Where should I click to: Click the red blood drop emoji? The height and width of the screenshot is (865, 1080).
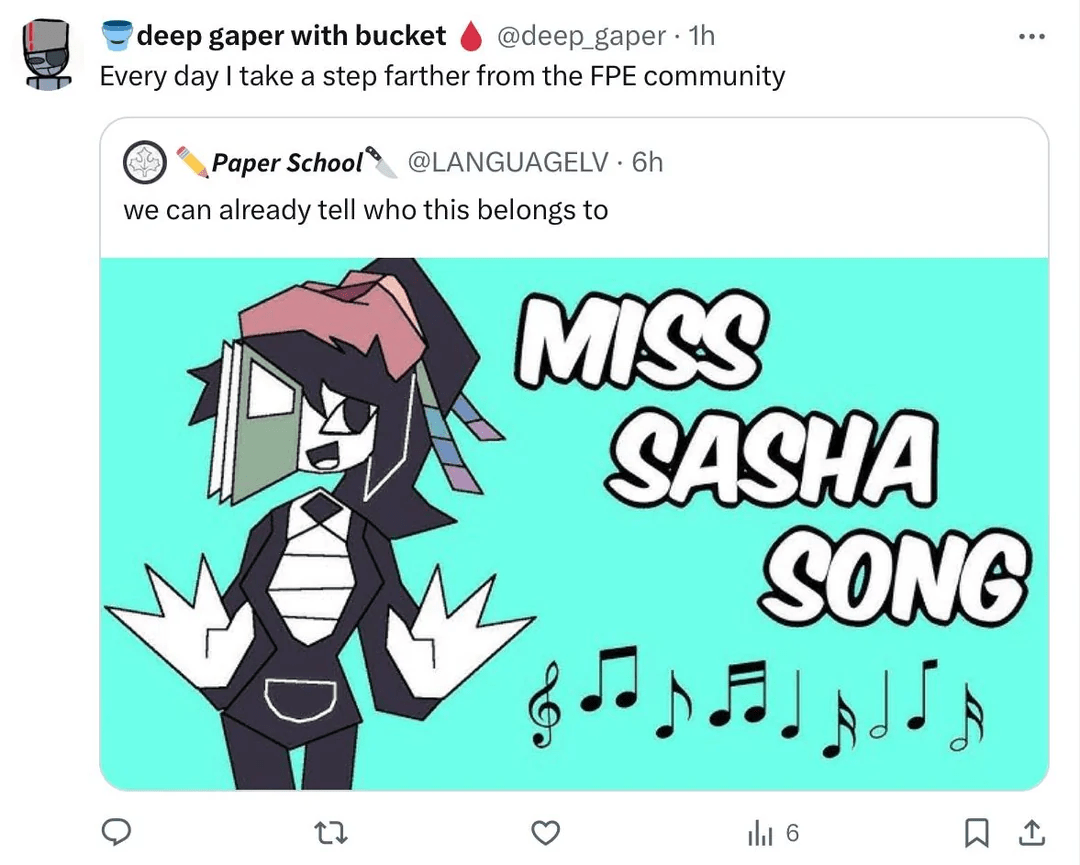coord(470,37)
